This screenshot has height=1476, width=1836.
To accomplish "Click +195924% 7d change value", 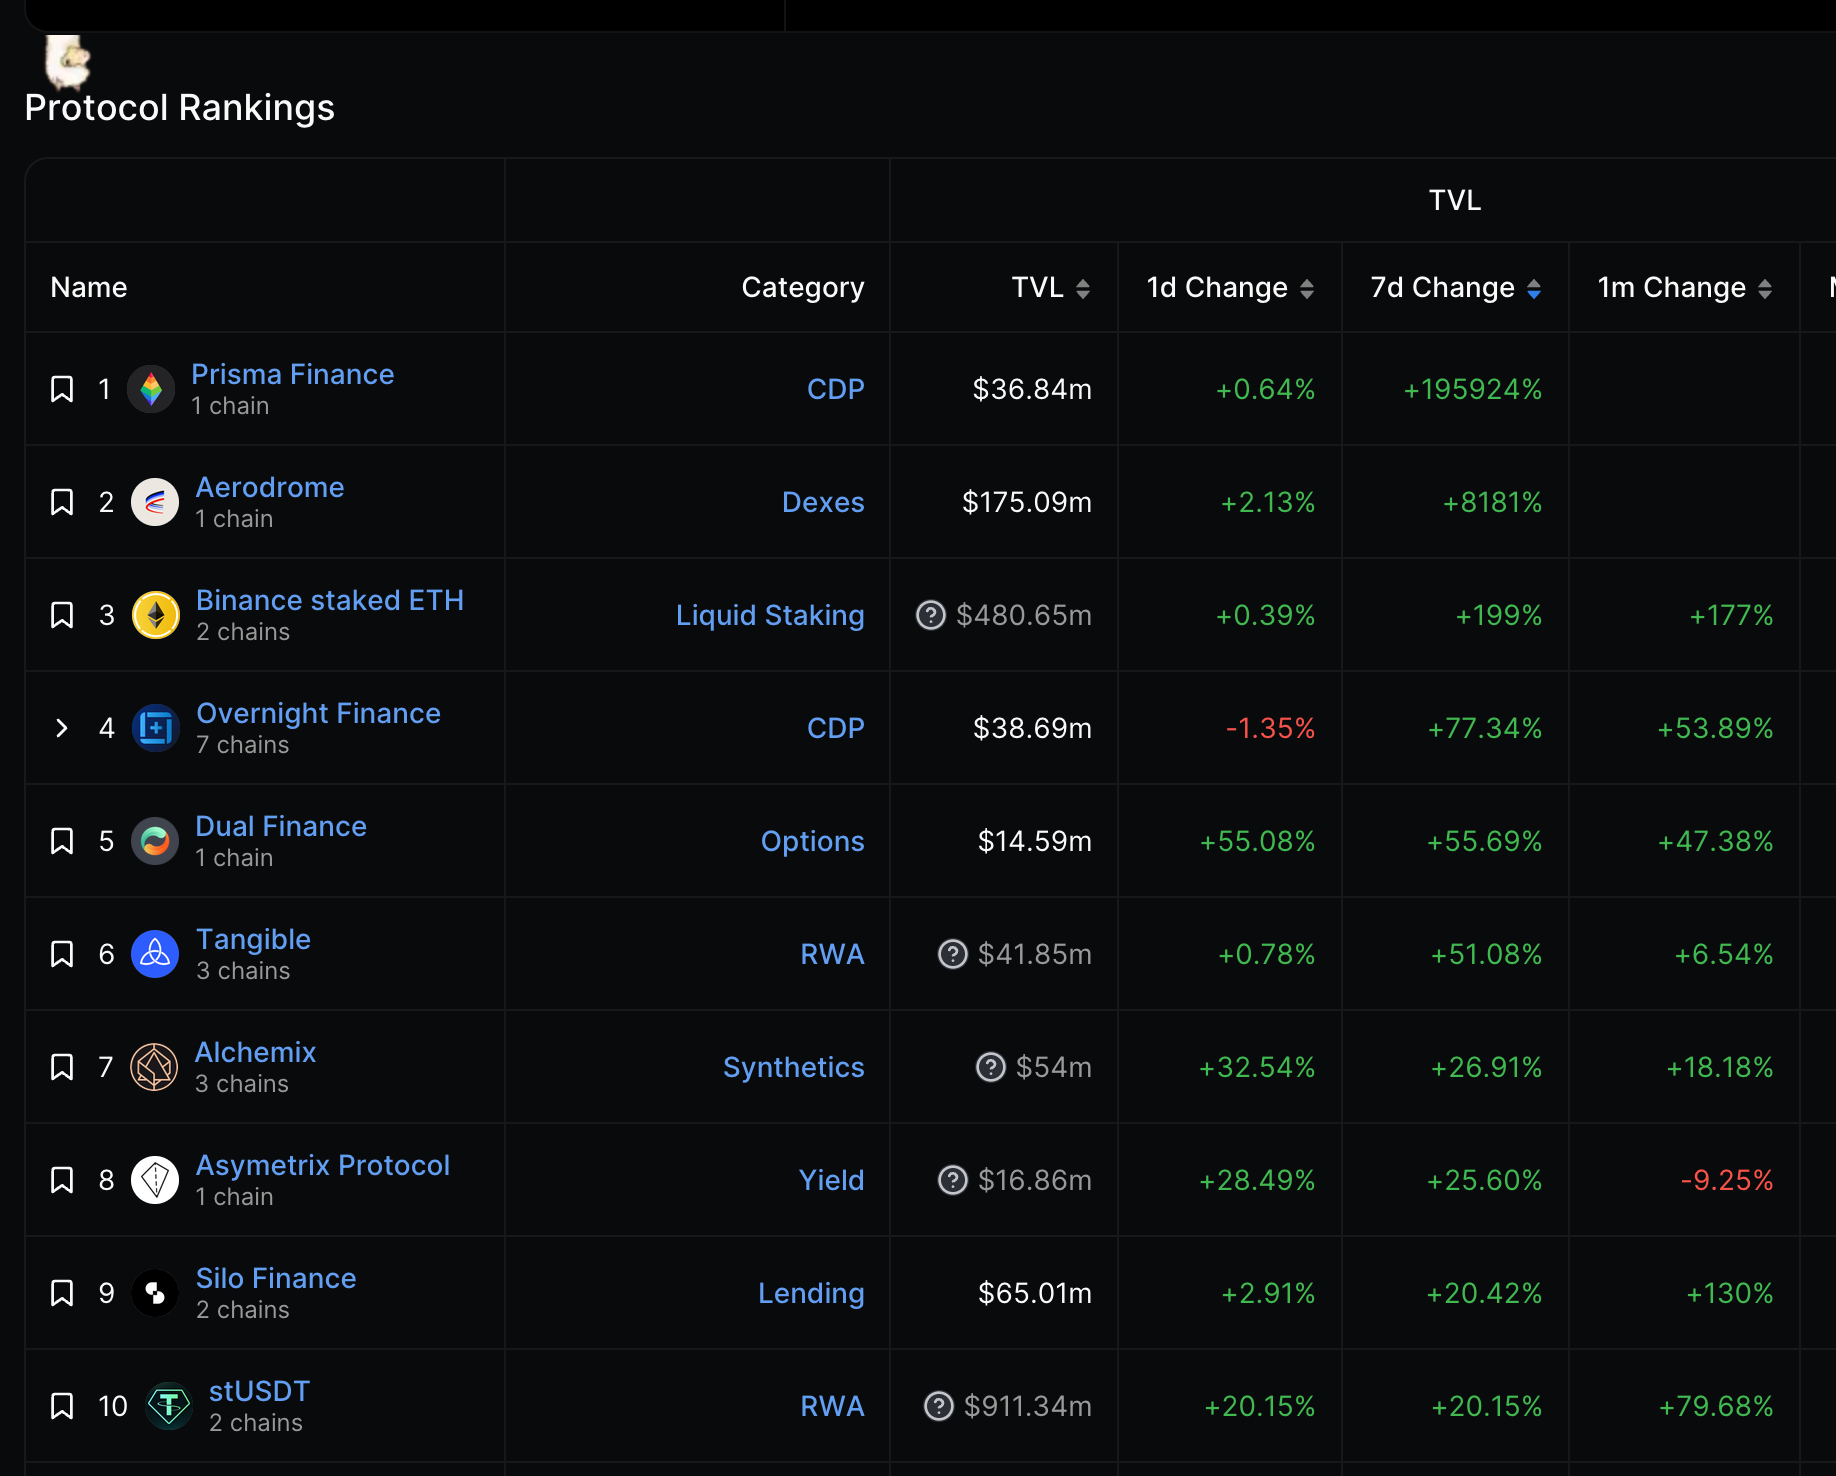I will [x=1472, y=389].
